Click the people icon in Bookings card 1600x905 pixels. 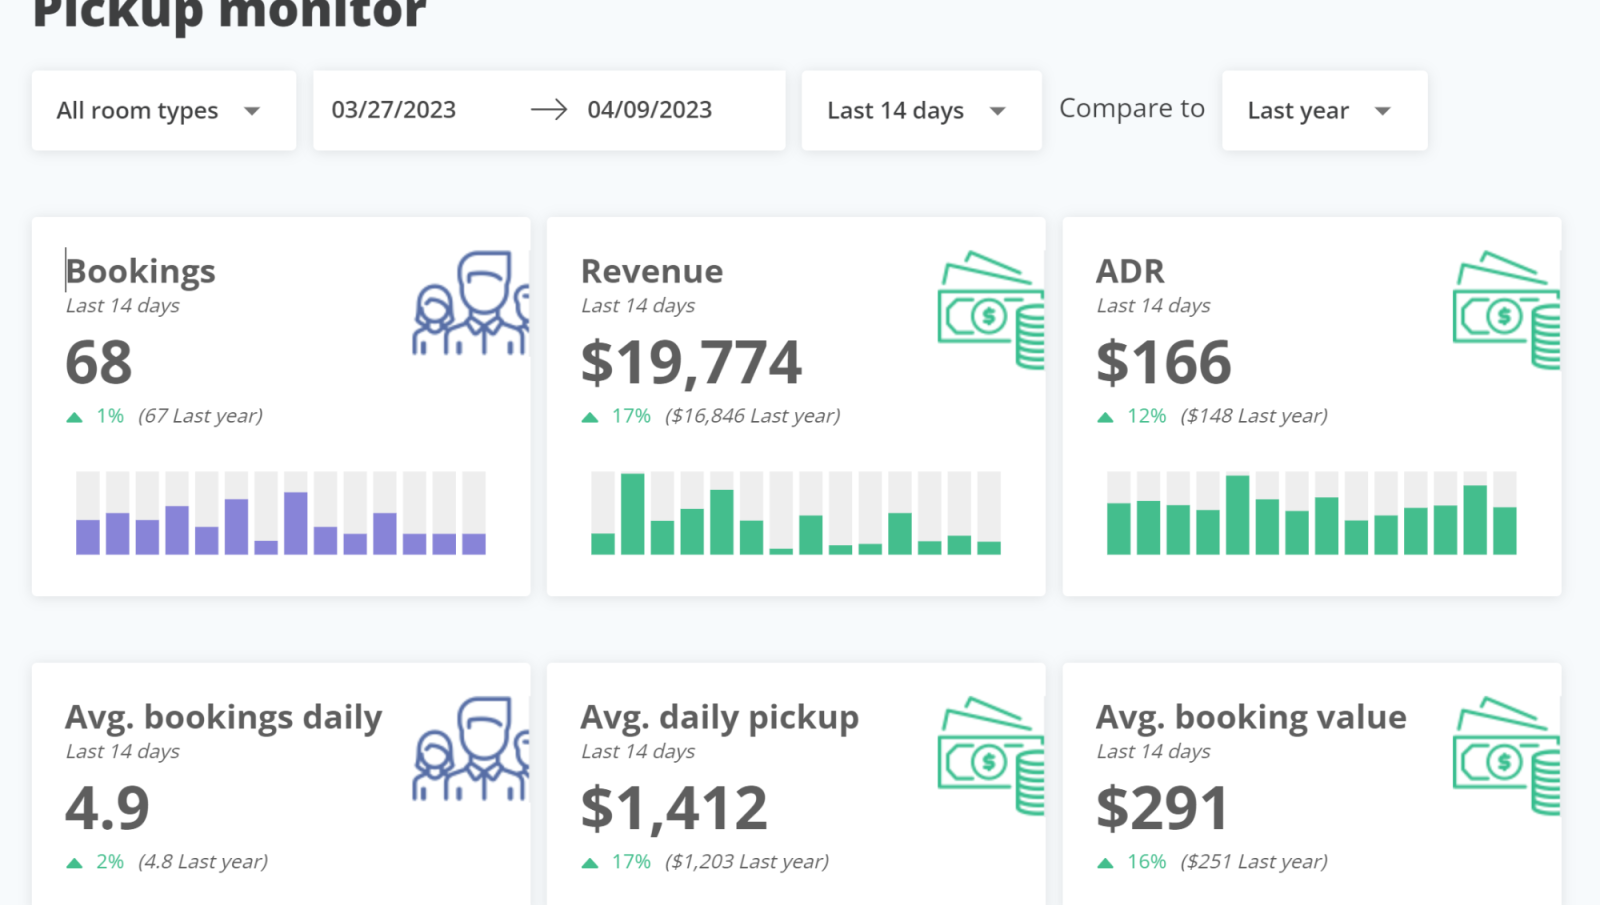pyautogui.click(x=470, y=304)
